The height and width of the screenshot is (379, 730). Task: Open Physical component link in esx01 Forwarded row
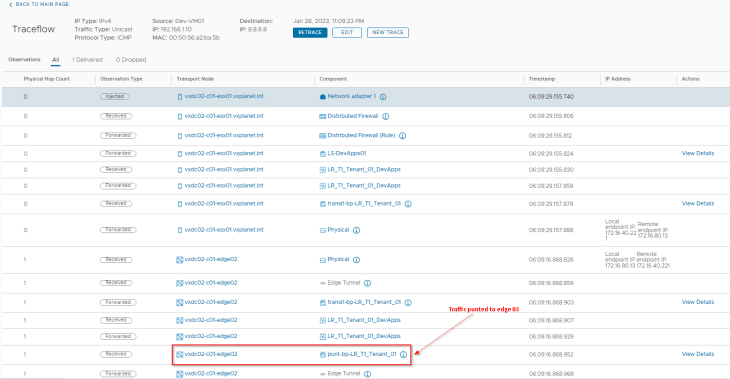338,230
